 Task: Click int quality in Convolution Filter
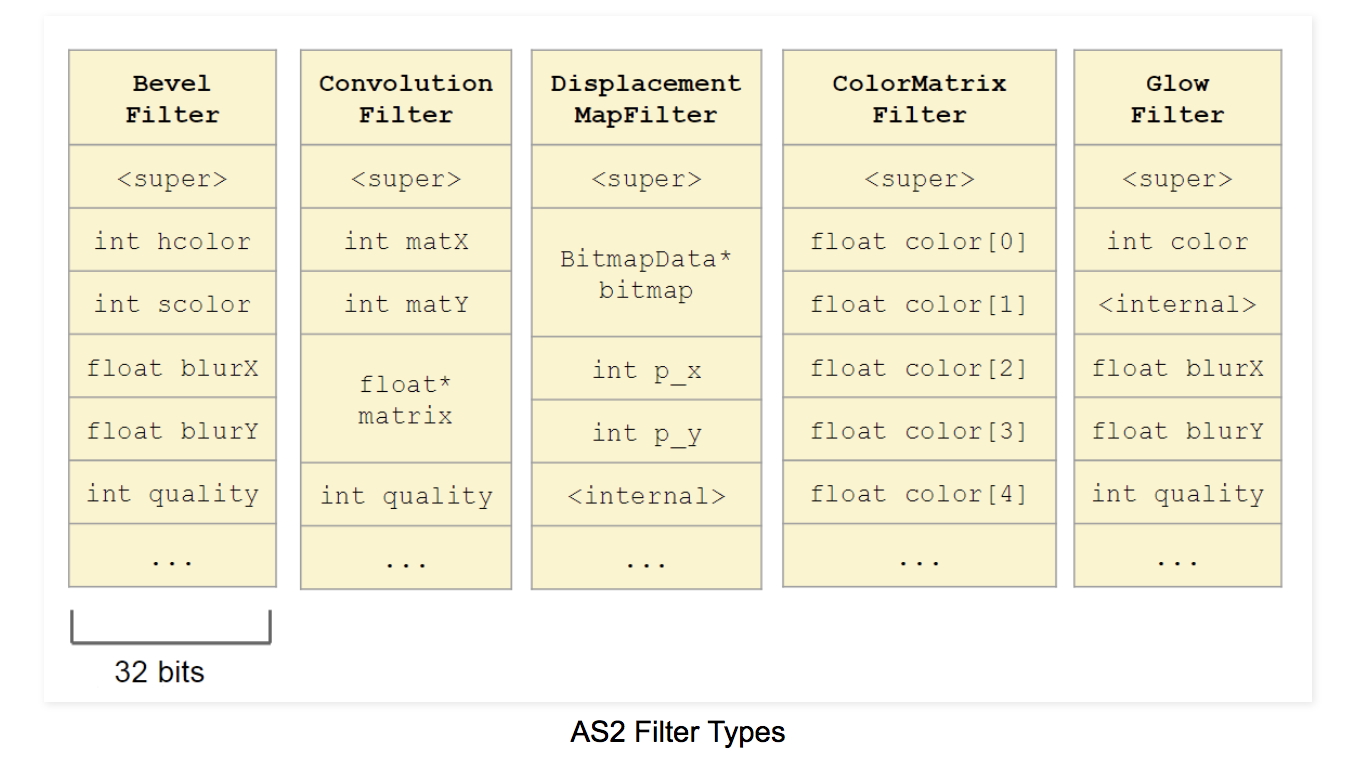coord(405,496)
